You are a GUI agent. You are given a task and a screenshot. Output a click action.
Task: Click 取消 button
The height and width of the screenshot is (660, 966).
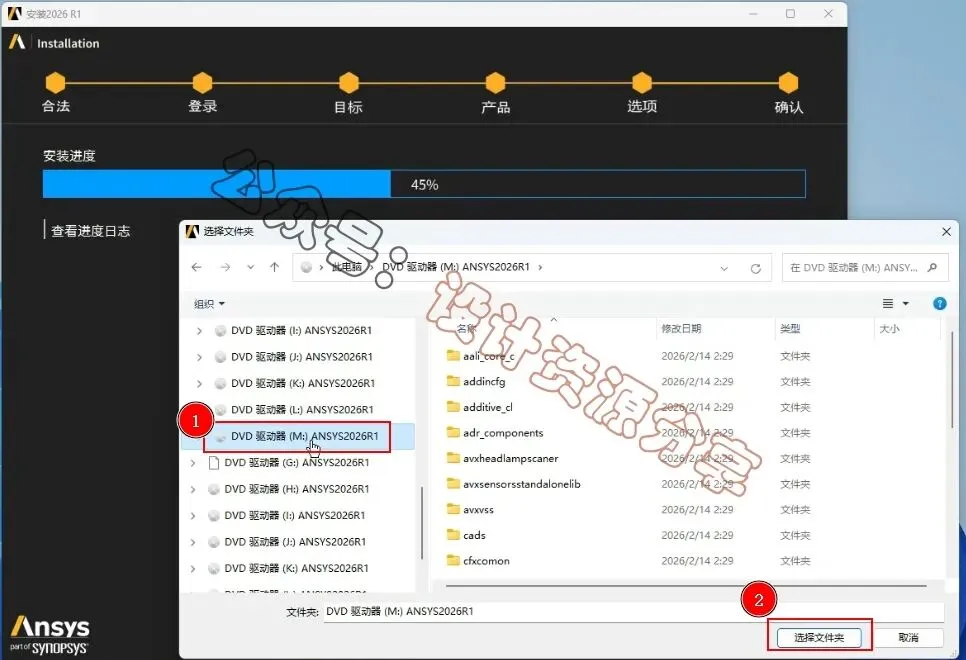[908, 637]
